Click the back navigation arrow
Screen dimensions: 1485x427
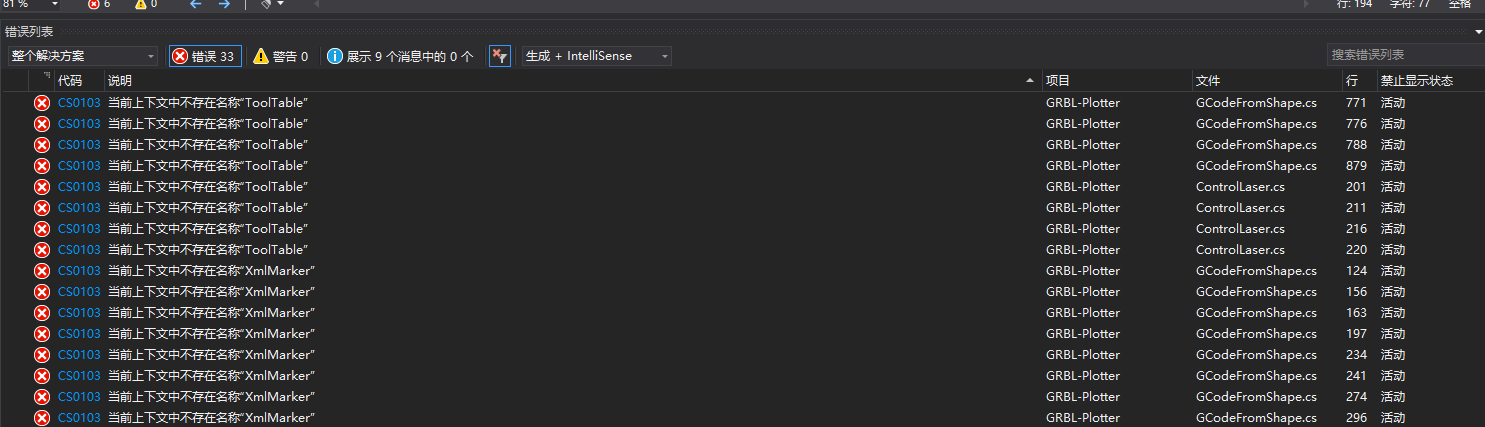point(196,4)
